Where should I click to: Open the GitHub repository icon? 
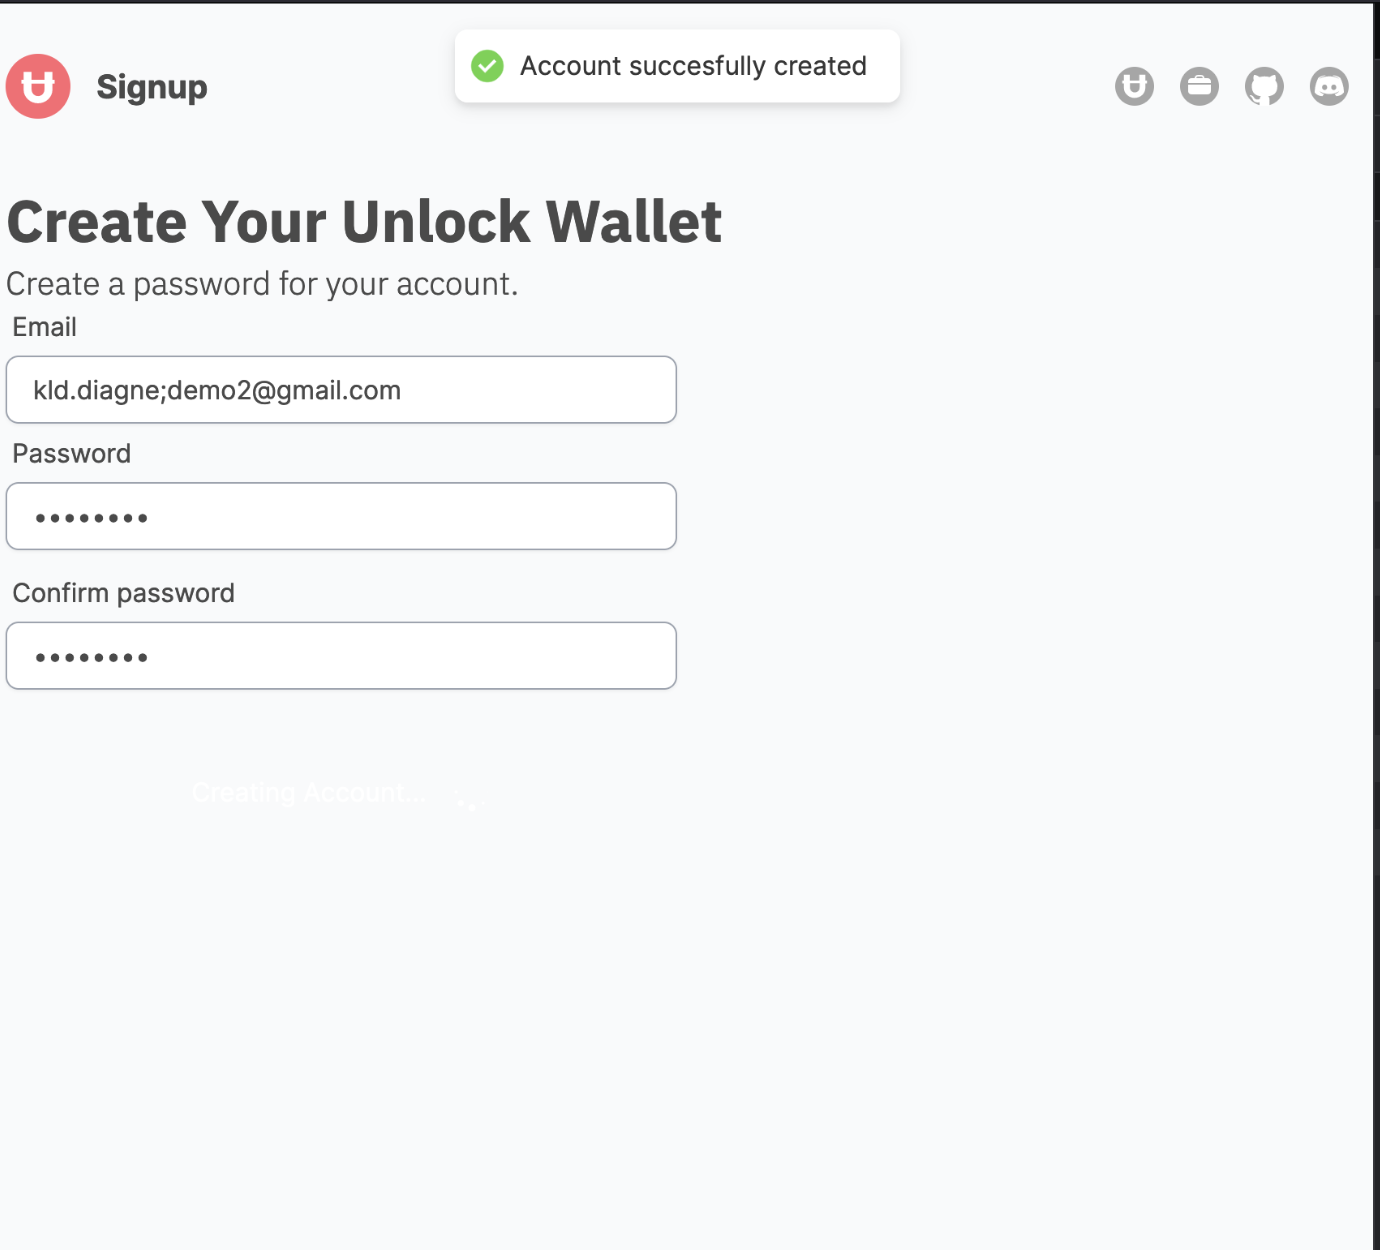[x=1264, y=86]
